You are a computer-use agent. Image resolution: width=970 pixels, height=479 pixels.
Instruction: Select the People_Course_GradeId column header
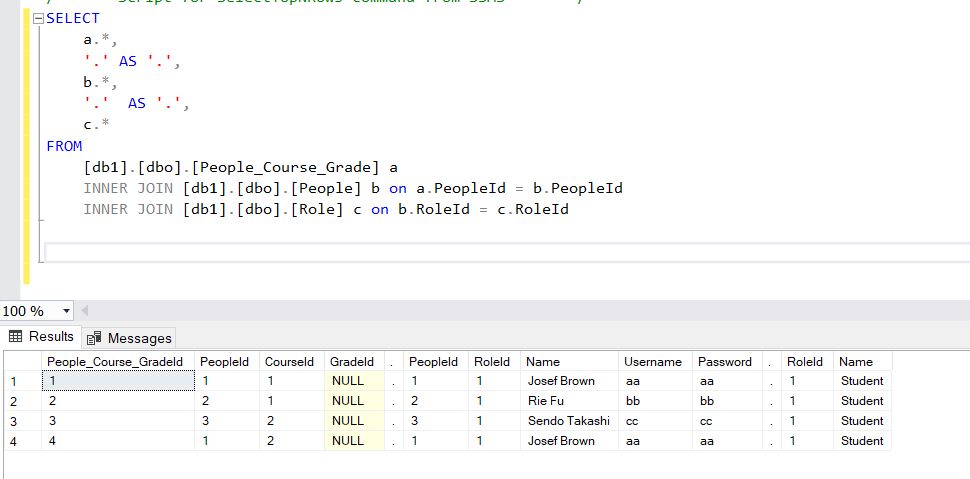[x=118, y=362]
